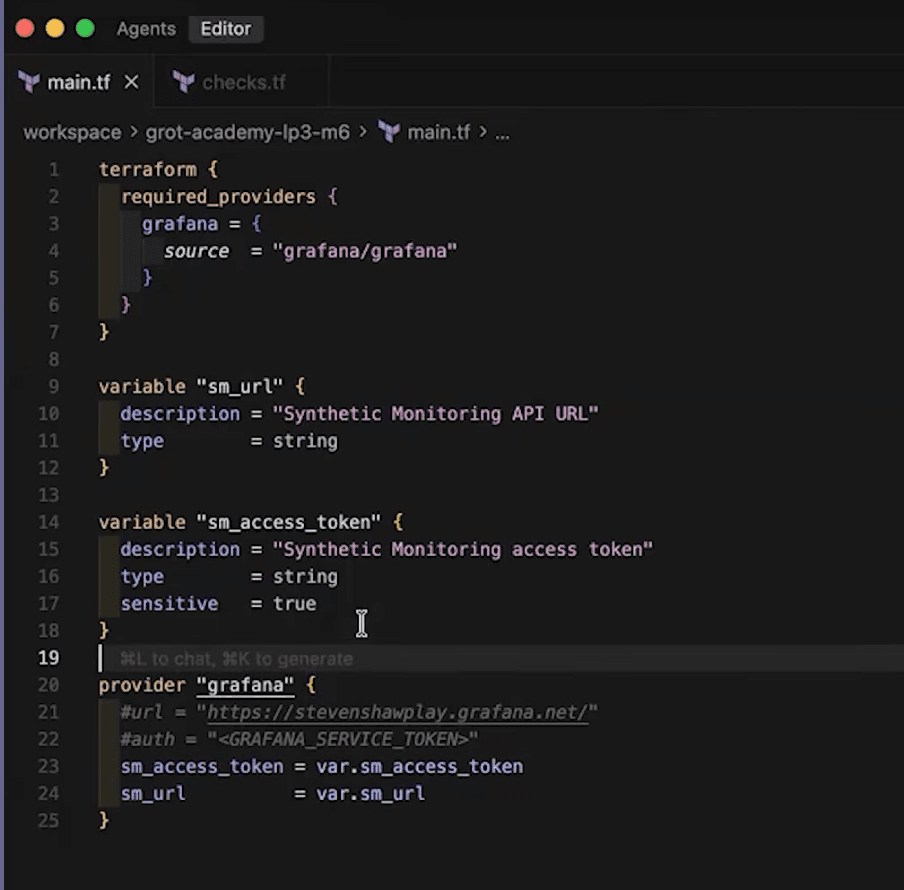
Task: Select the Agents item in the title bar
Action: coord(146,29)
